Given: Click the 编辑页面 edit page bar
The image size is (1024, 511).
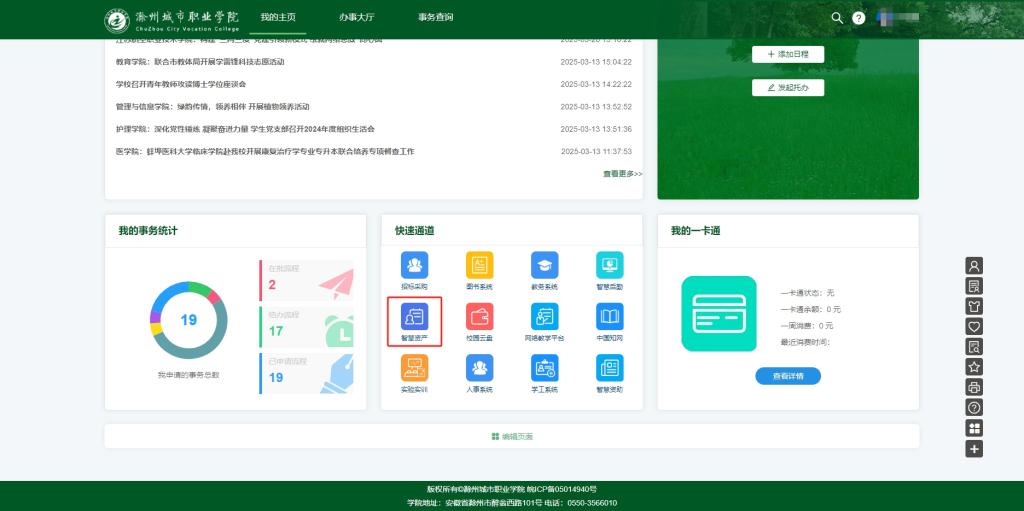Looking at the screenshot, I should [x=512, y=437].
